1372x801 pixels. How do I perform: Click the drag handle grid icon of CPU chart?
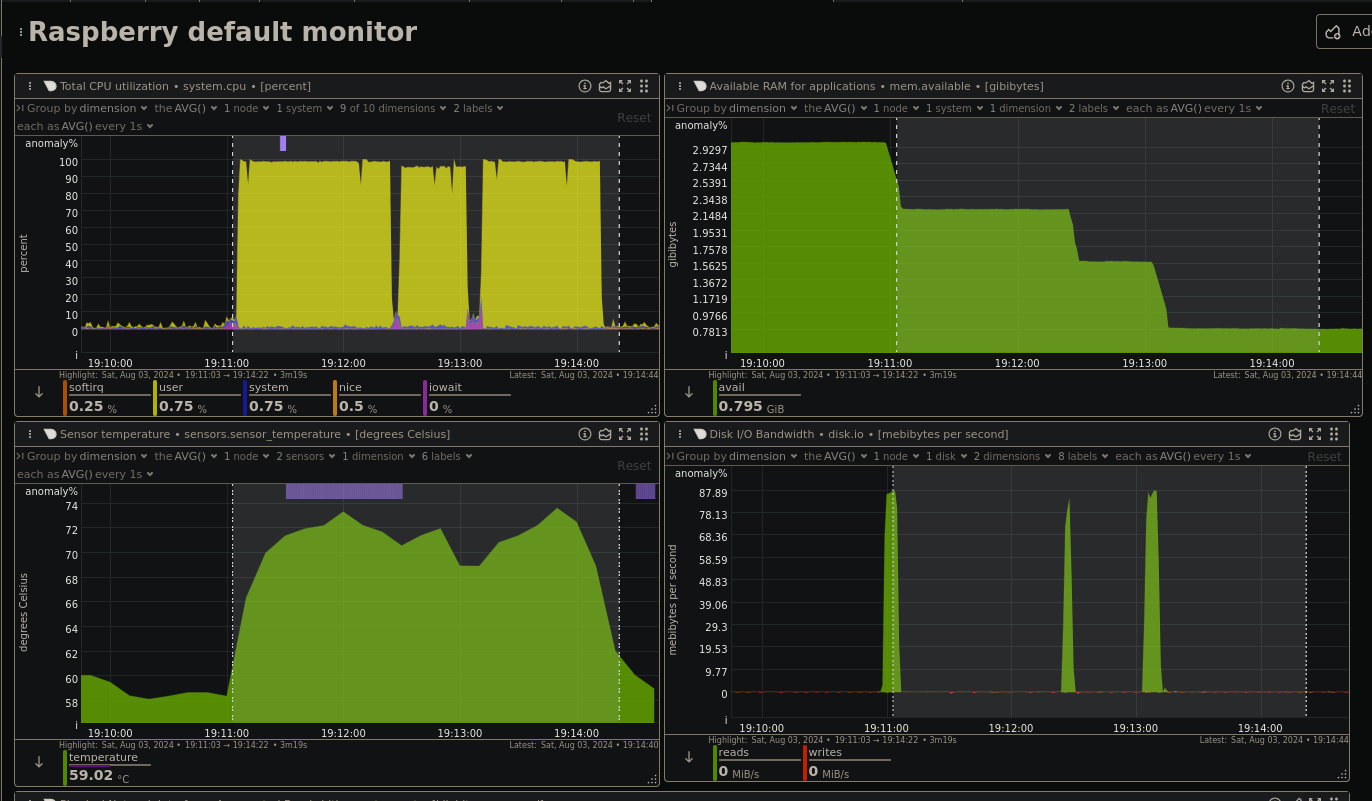click(644, 86)
